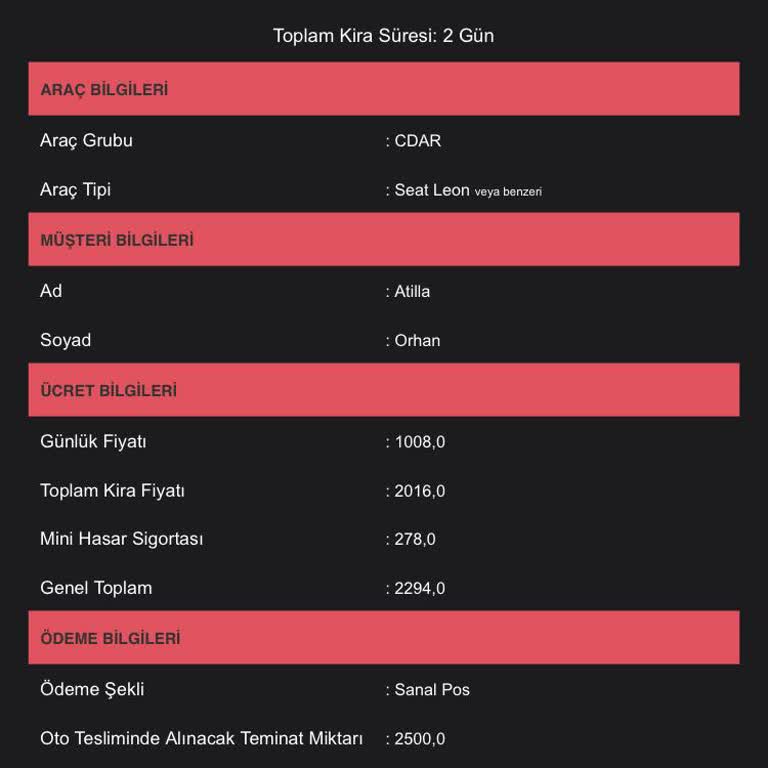Select the daily price value 1008,0

pyautogui.click(x=420, y=442)
